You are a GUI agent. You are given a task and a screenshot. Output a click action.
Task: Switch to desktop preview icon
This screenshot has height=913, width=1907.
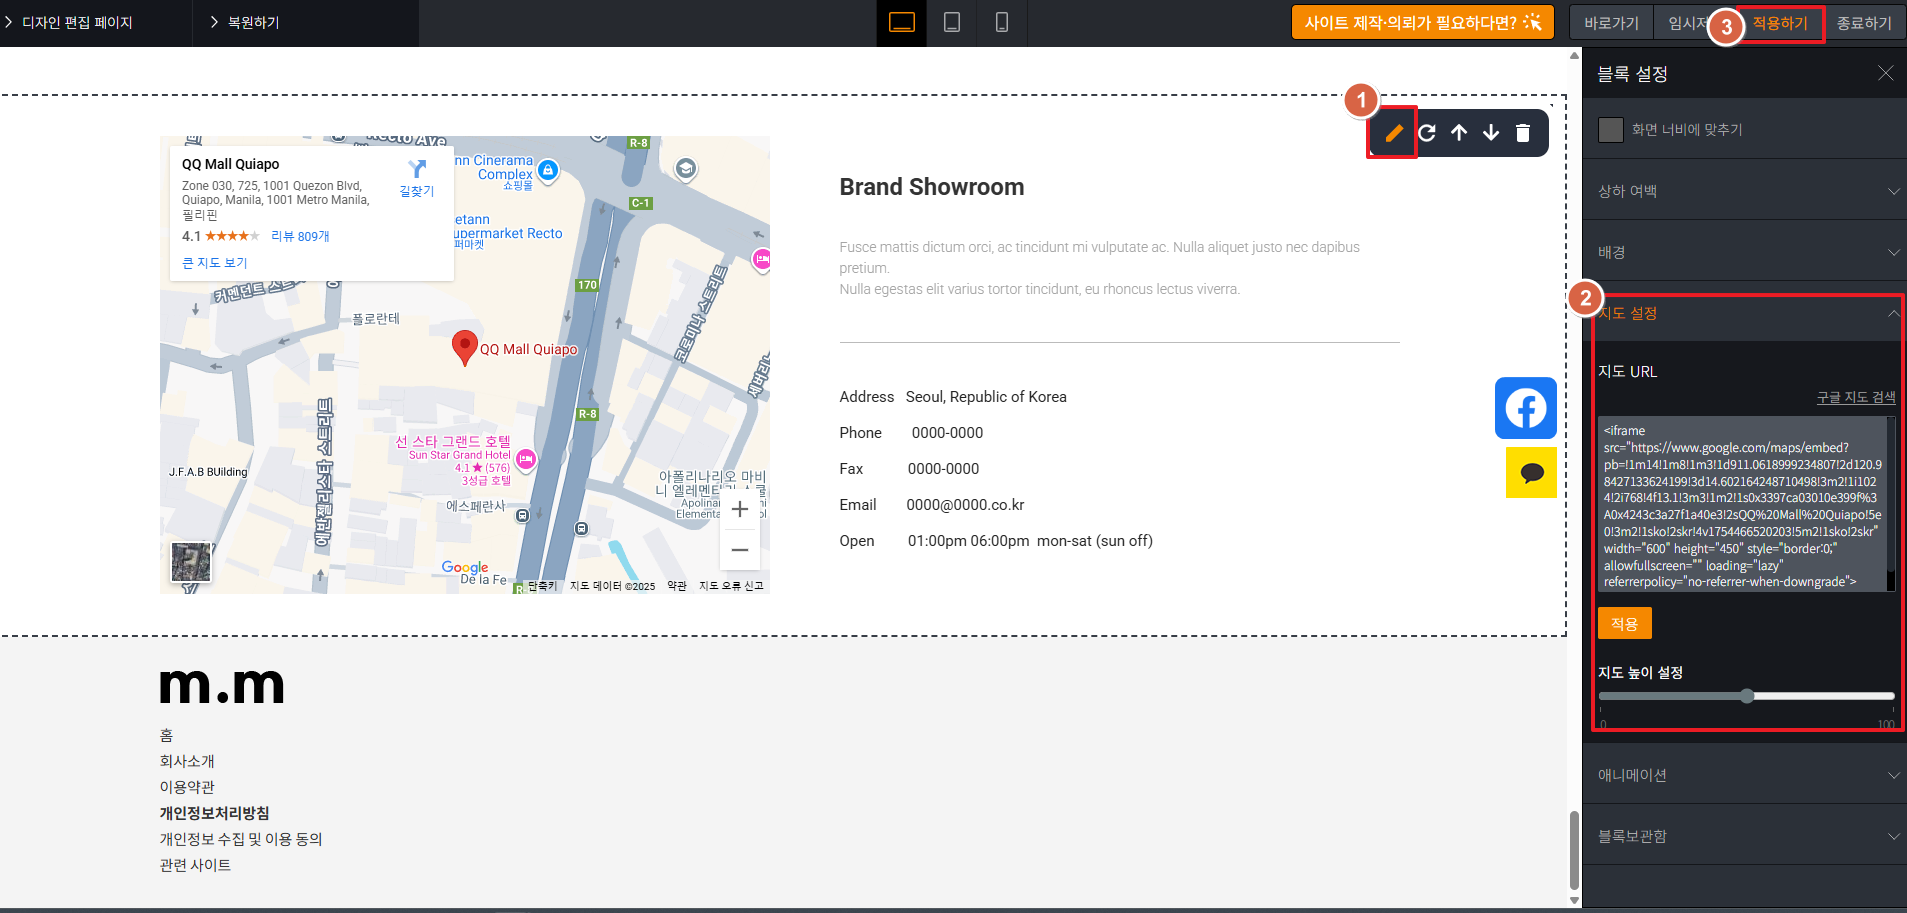tap(901, 23)
